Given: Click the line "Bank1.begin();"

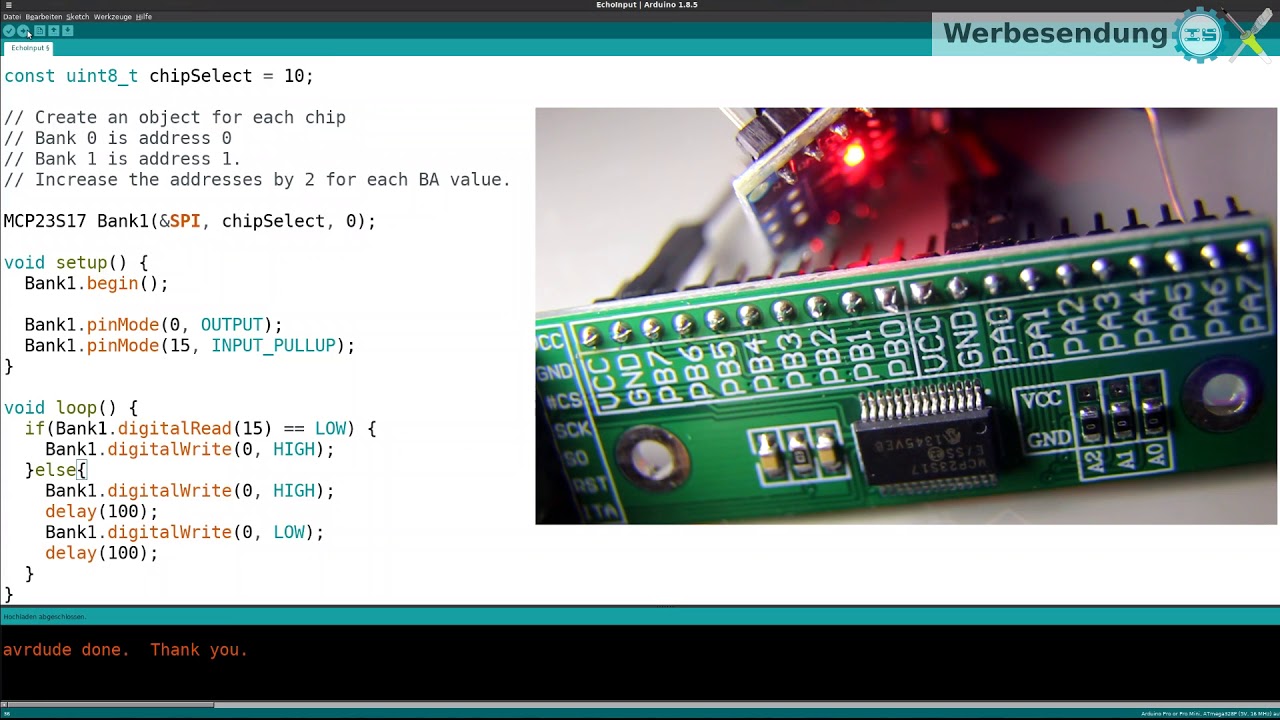Looking at the screenshot, I should tap(97, 284).
